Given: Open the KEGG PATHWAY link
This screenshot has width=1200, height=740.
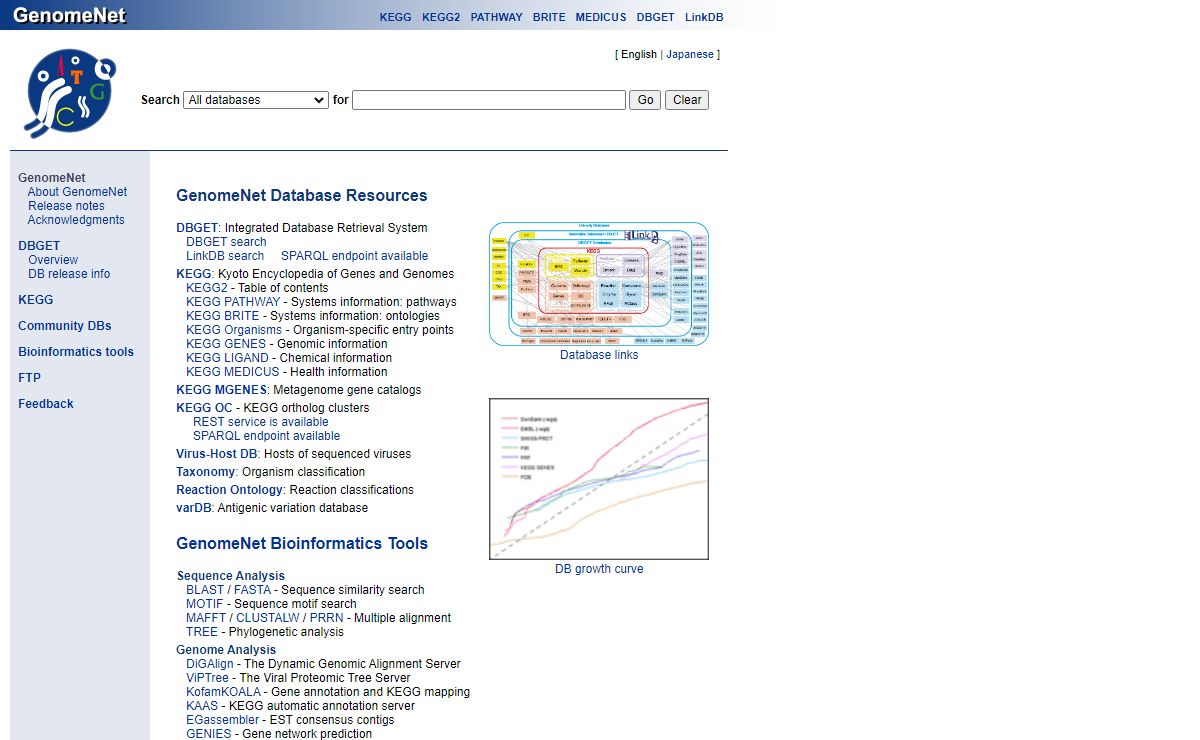Looking at the screenshot, I should click(x=233, y=302).
